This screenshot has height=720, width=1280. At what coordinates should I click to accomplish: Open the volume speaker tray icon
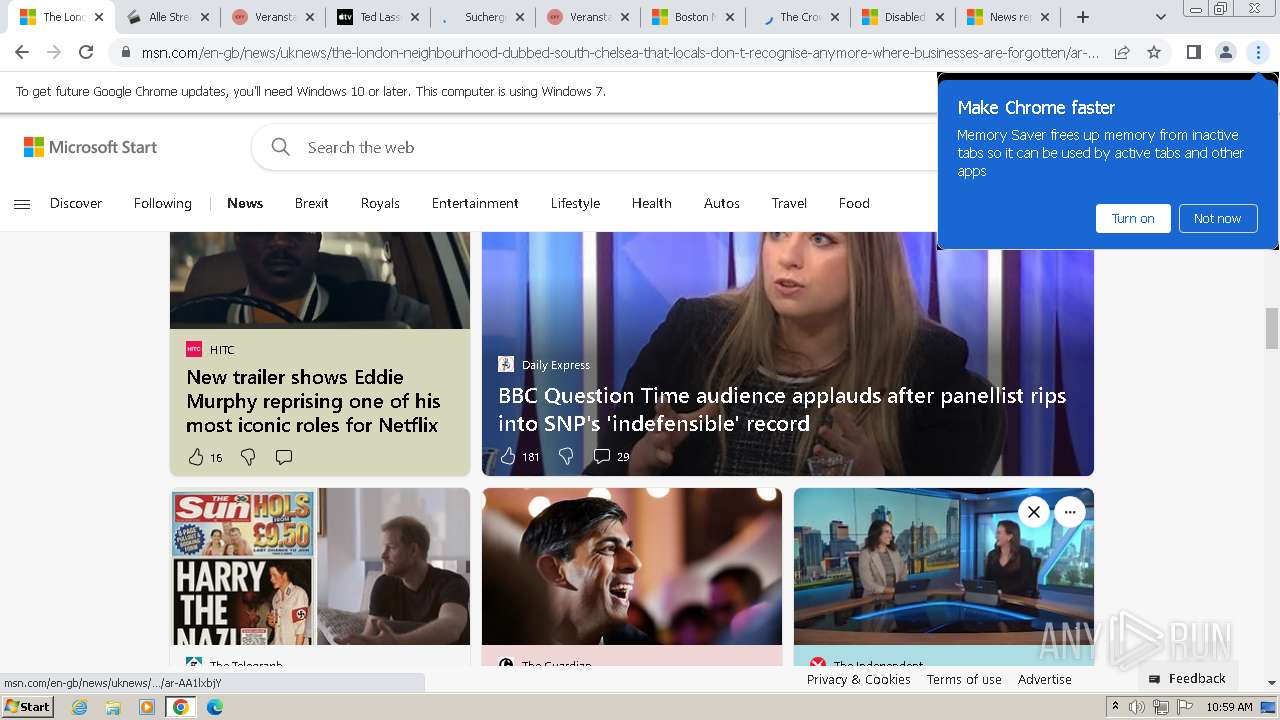click(1137, 707)
